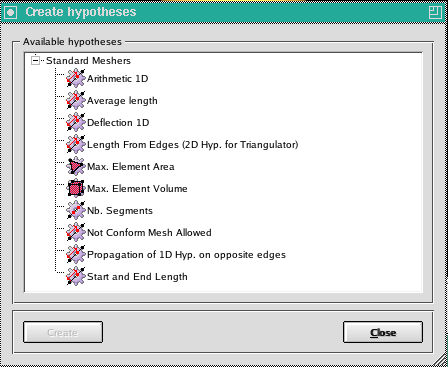Click the Max. Element Area triangle icon

(x=76, y=166)
